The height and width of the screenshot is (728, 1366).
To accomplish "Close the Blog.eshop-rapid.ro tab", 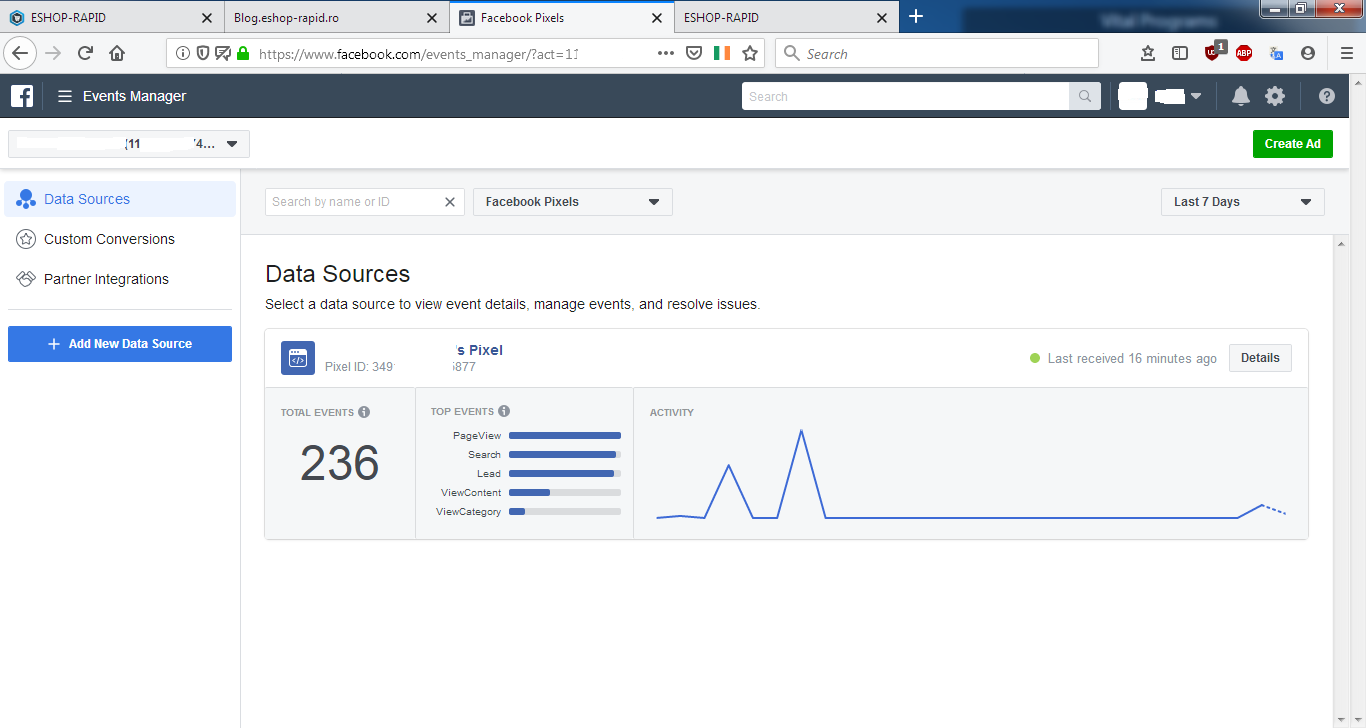I will coord(432,18).
